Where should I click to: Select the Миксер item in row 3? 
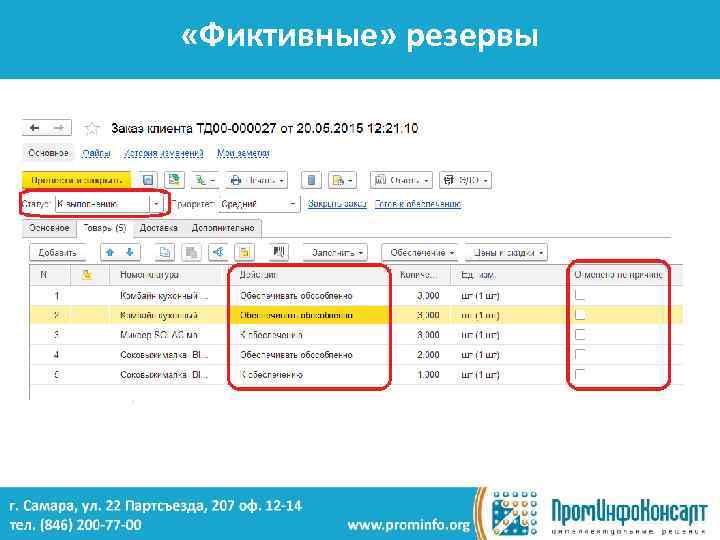coord(159,335)
